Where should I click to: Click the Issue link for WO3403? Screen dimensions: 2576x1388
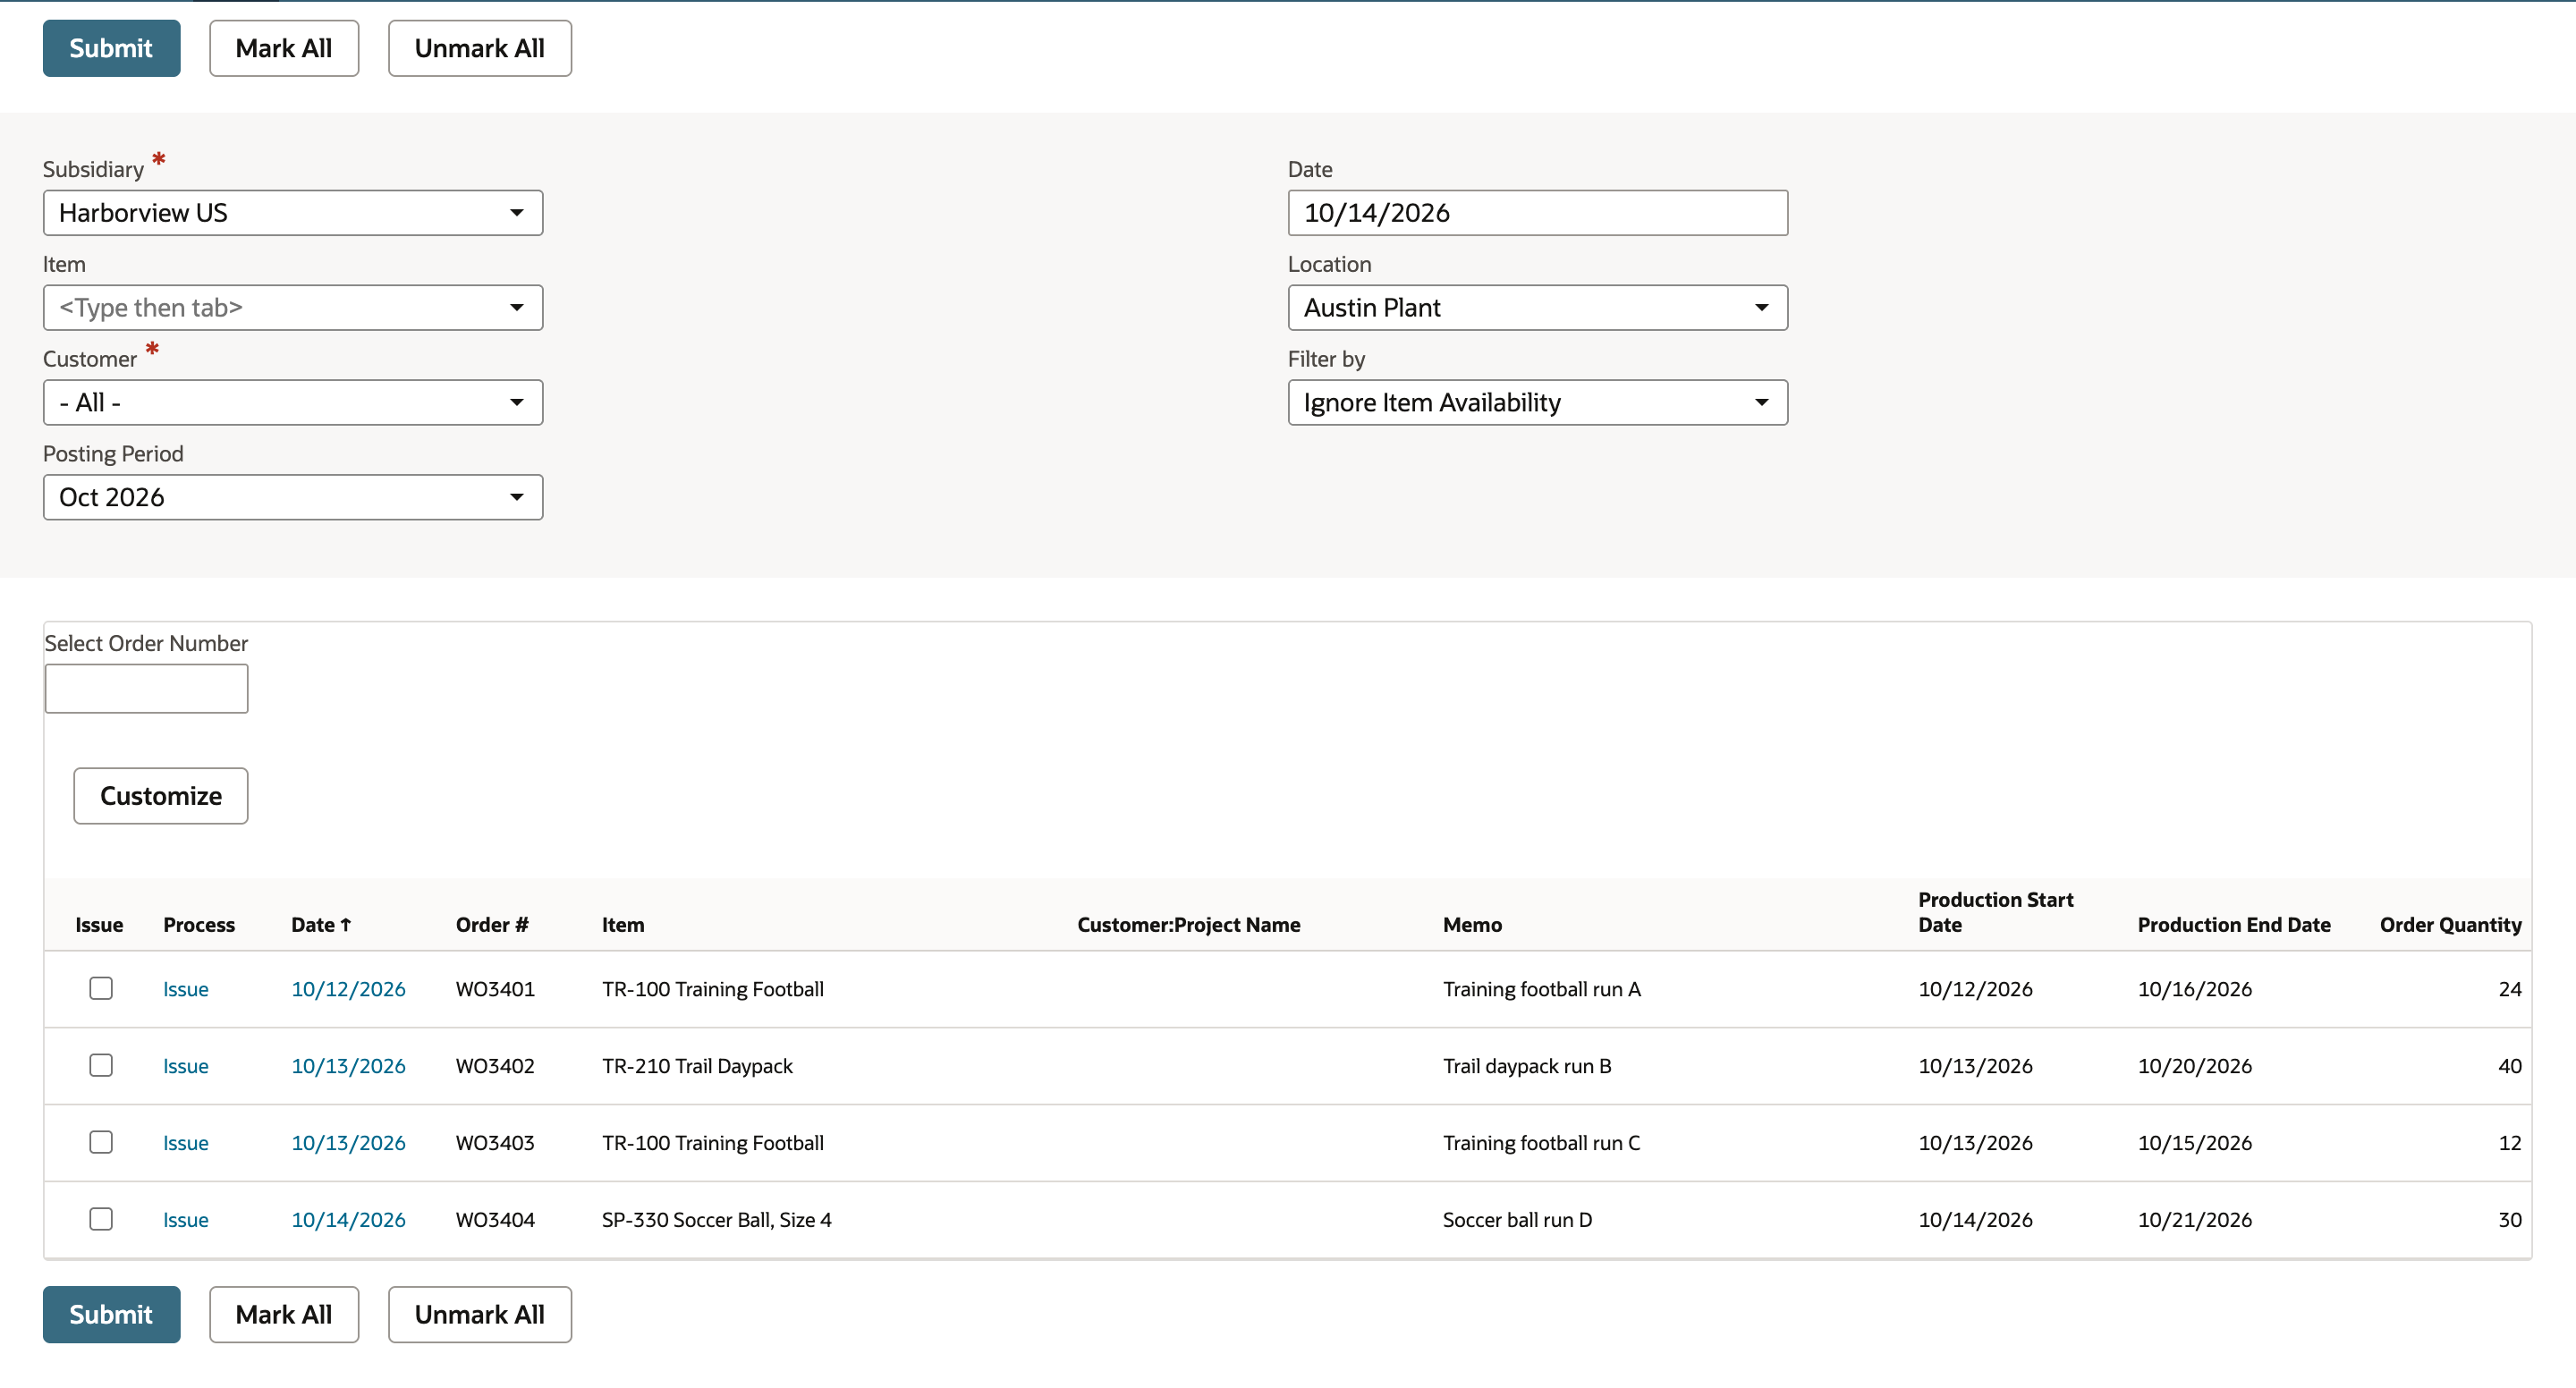click(x=186, y=1143)
